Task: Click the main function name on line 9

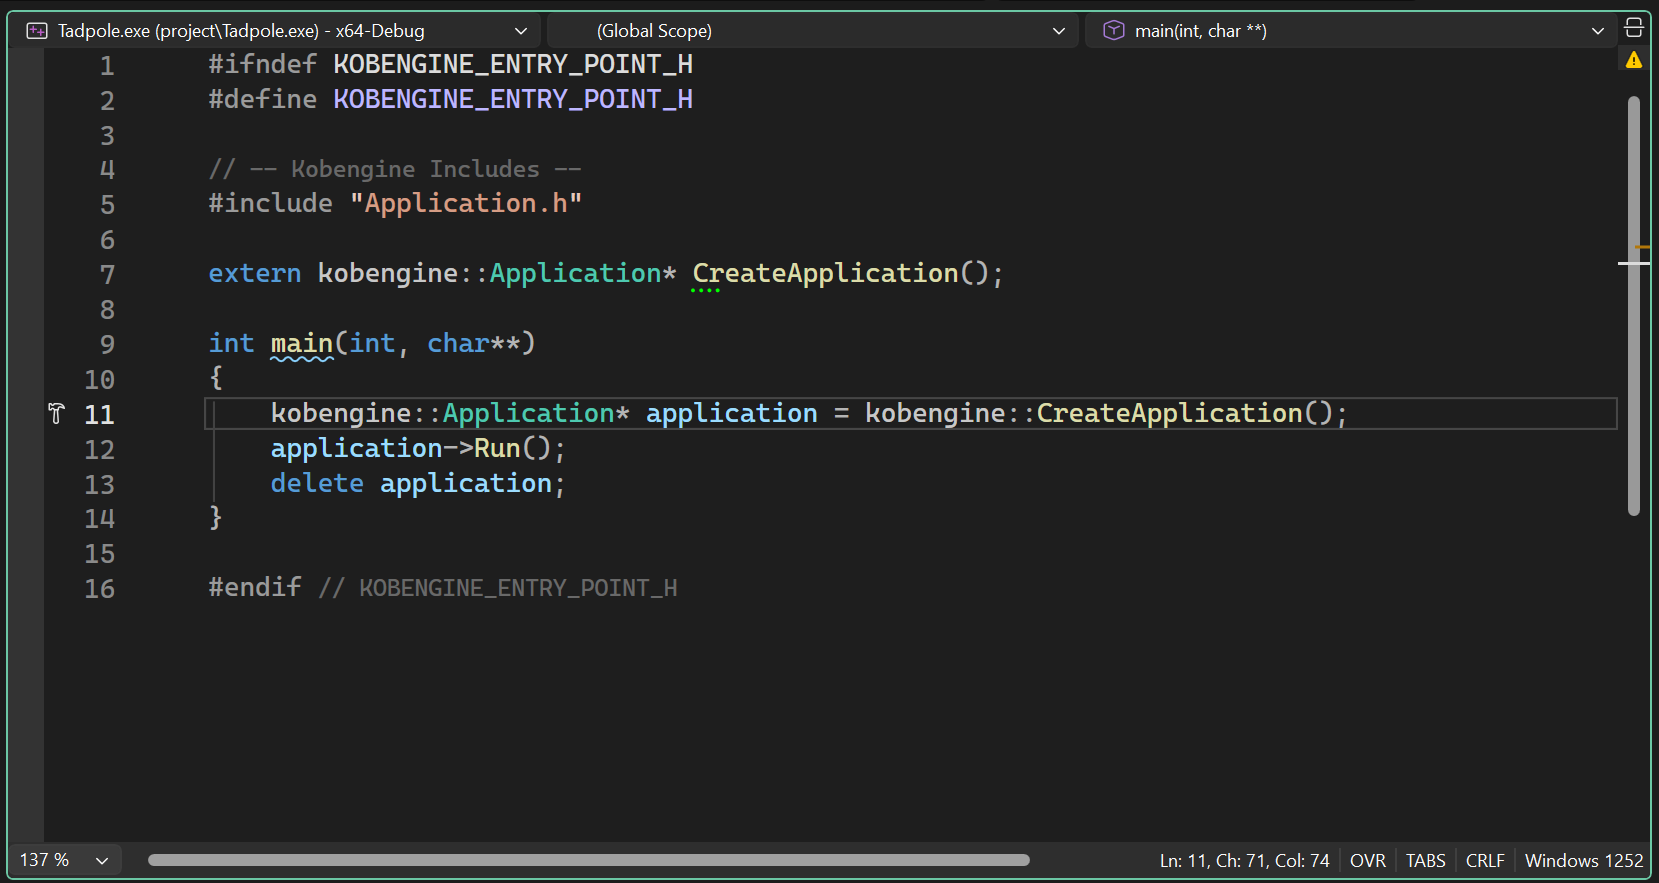Action: pyautogui.click(x=301, y=344)
